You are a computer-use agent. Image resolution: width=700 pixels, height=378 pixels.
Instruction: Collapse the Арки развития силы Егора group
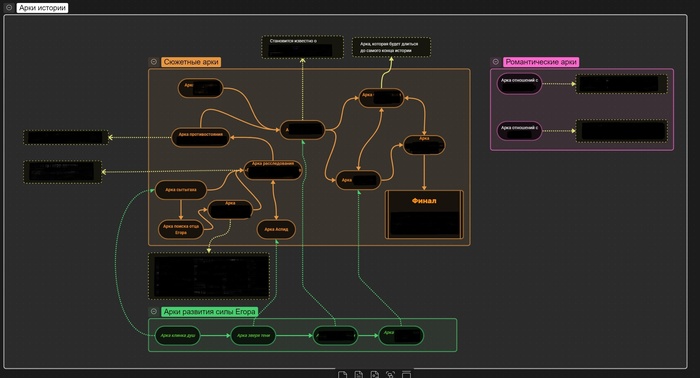click(154, 312)
